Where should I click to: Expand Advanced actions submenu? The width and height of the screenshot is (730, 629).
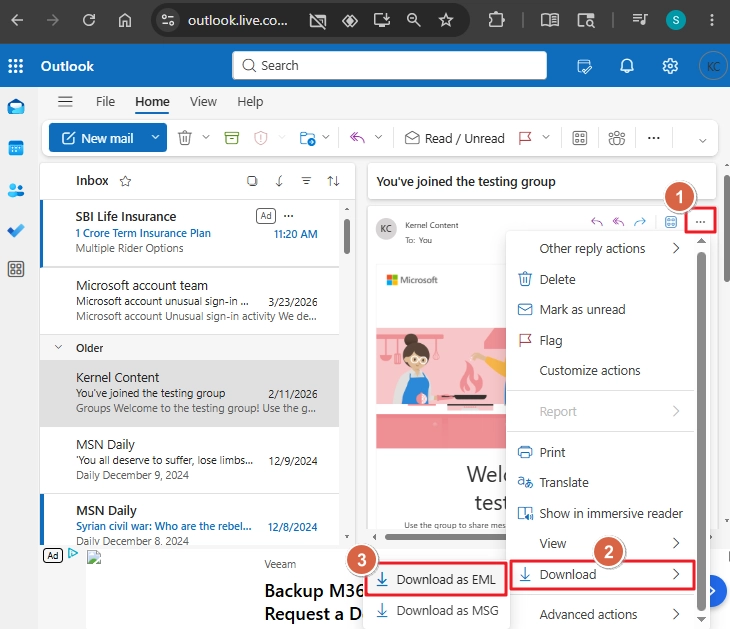[x=600, y=614]
